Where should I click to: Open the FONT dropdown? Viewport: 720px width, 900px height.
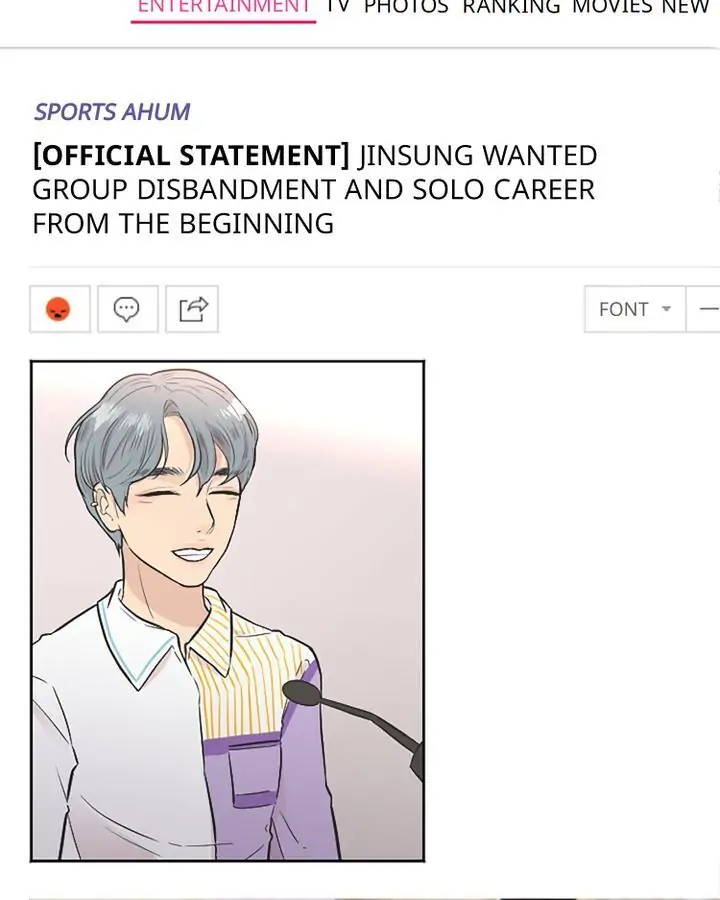click(635, 309)
